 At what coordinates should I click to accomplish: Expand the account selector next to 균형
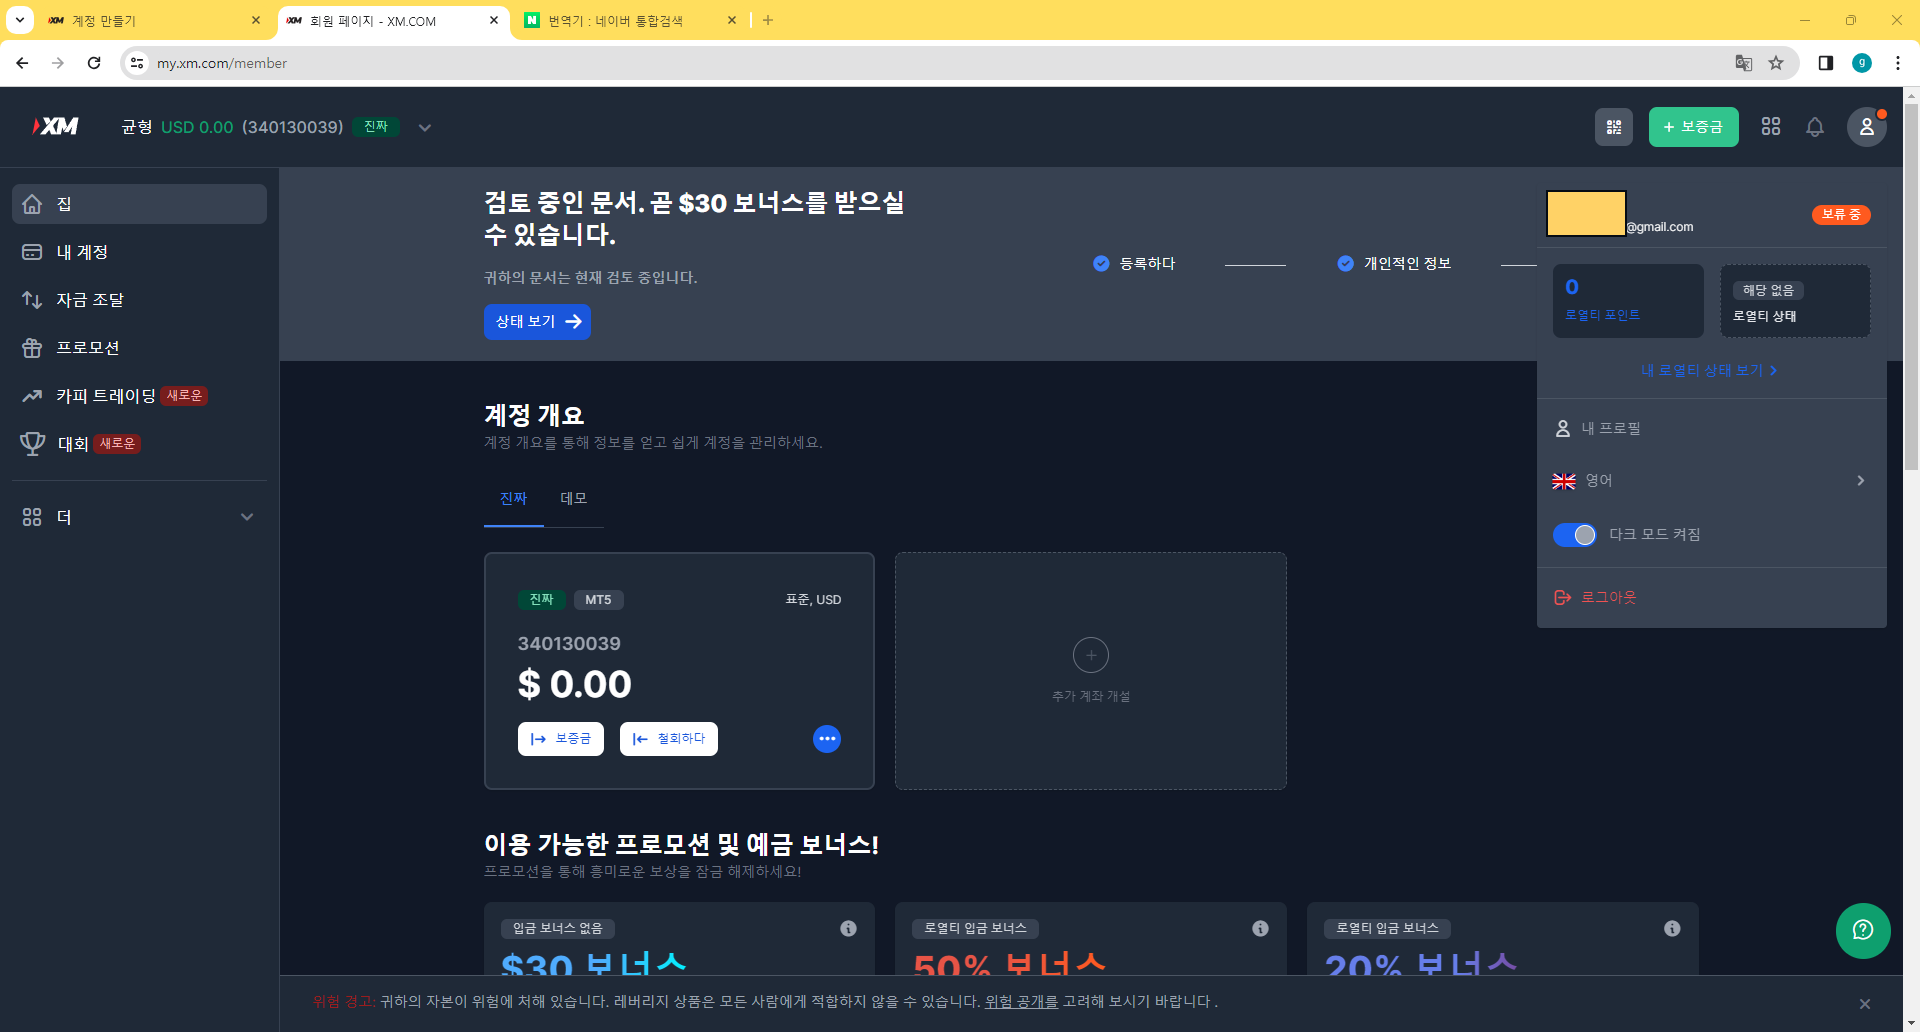click(x=424, y=127)
